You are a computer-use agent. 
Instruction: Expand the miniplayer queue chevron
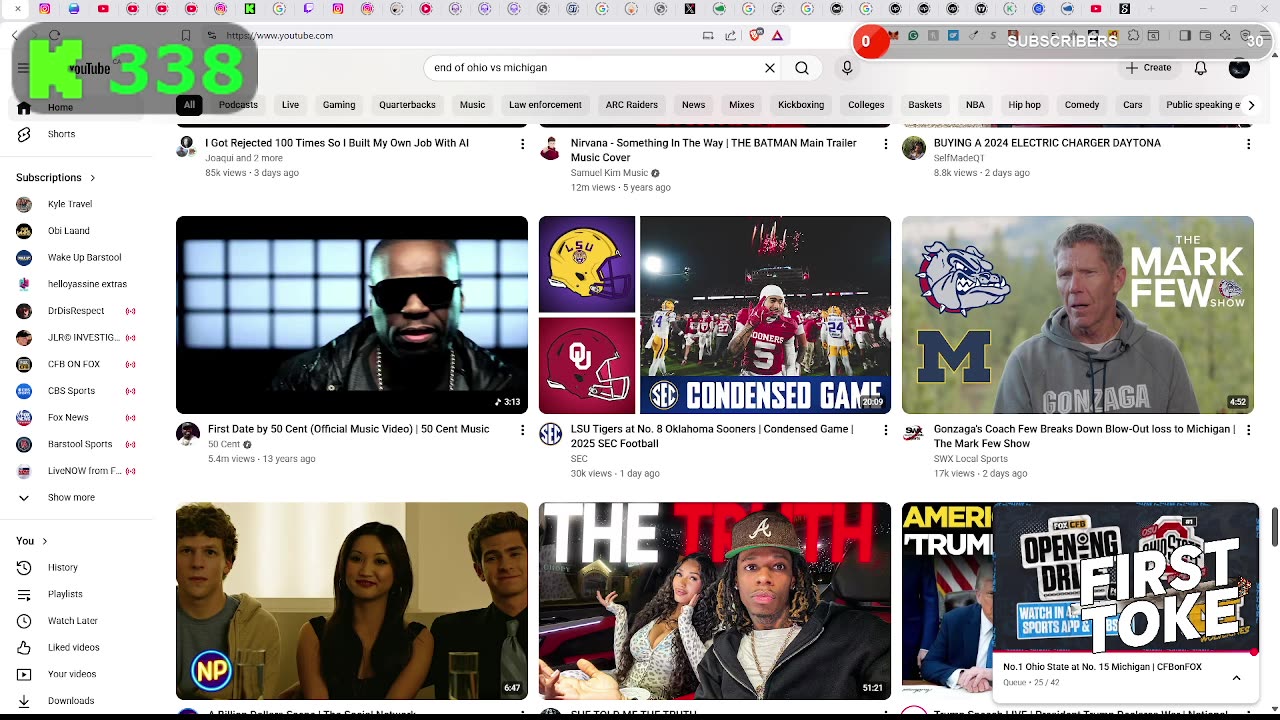[x=1236, y=678]
